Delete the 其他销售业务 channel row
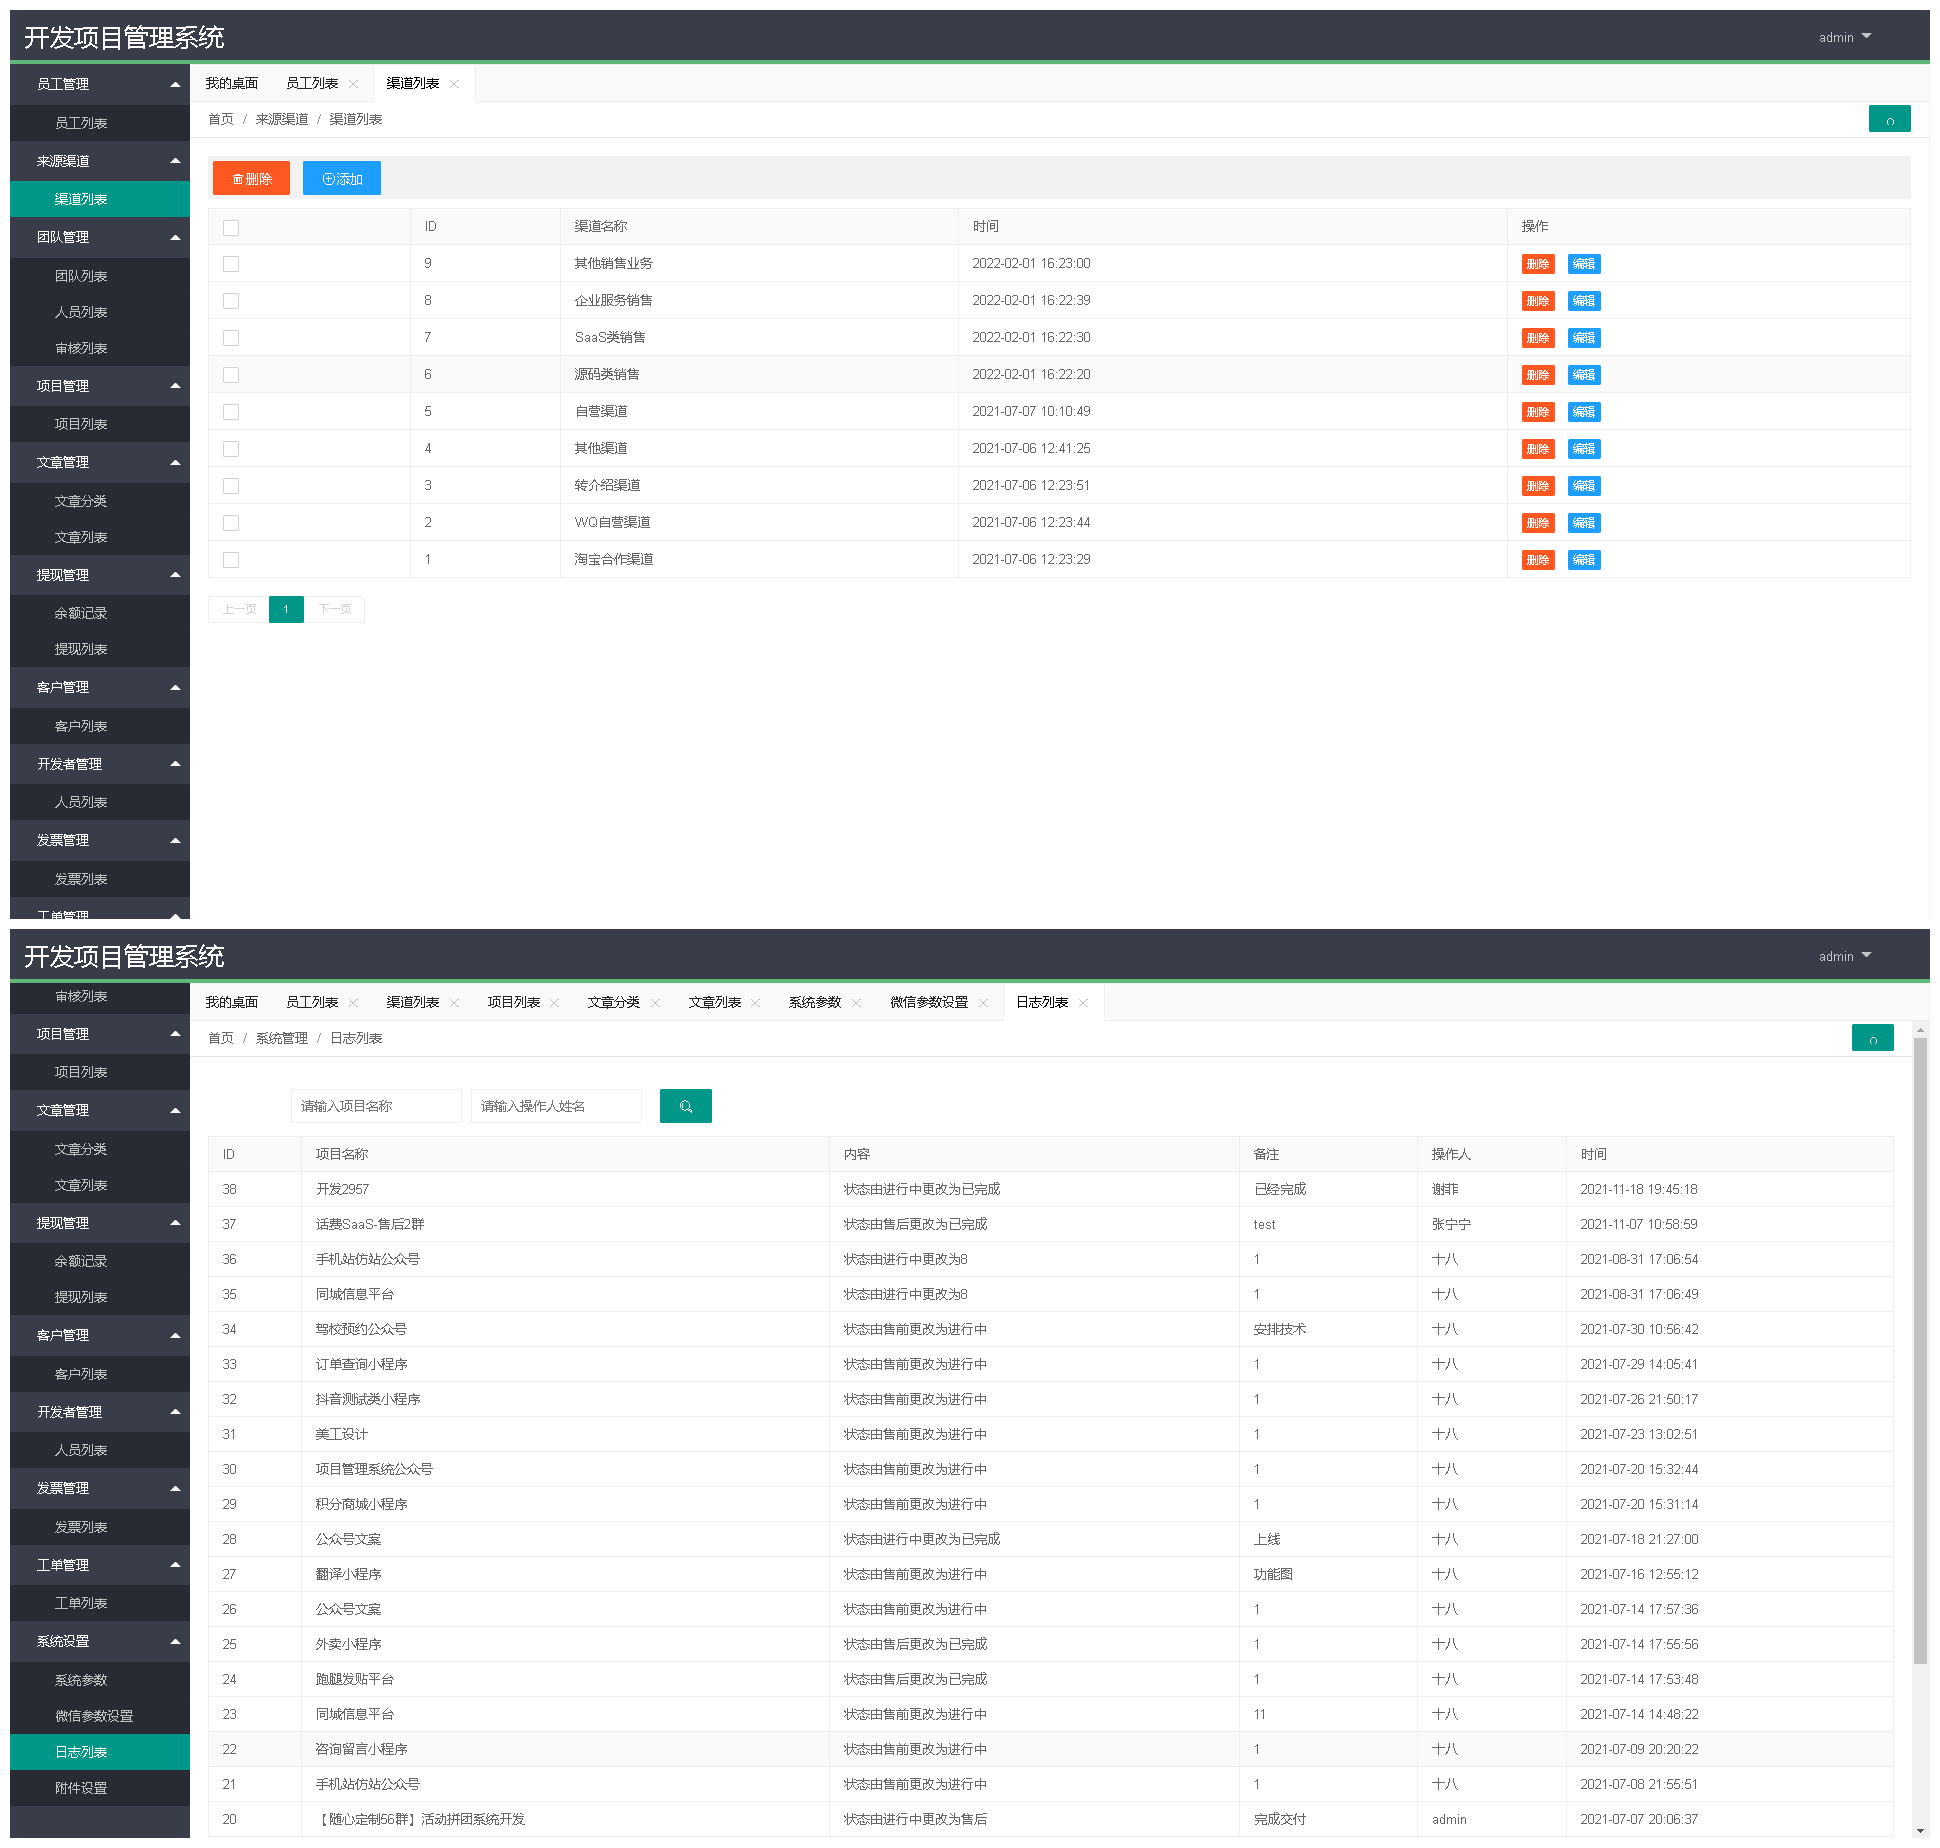1940x1848 pixels. (1537, 264)
